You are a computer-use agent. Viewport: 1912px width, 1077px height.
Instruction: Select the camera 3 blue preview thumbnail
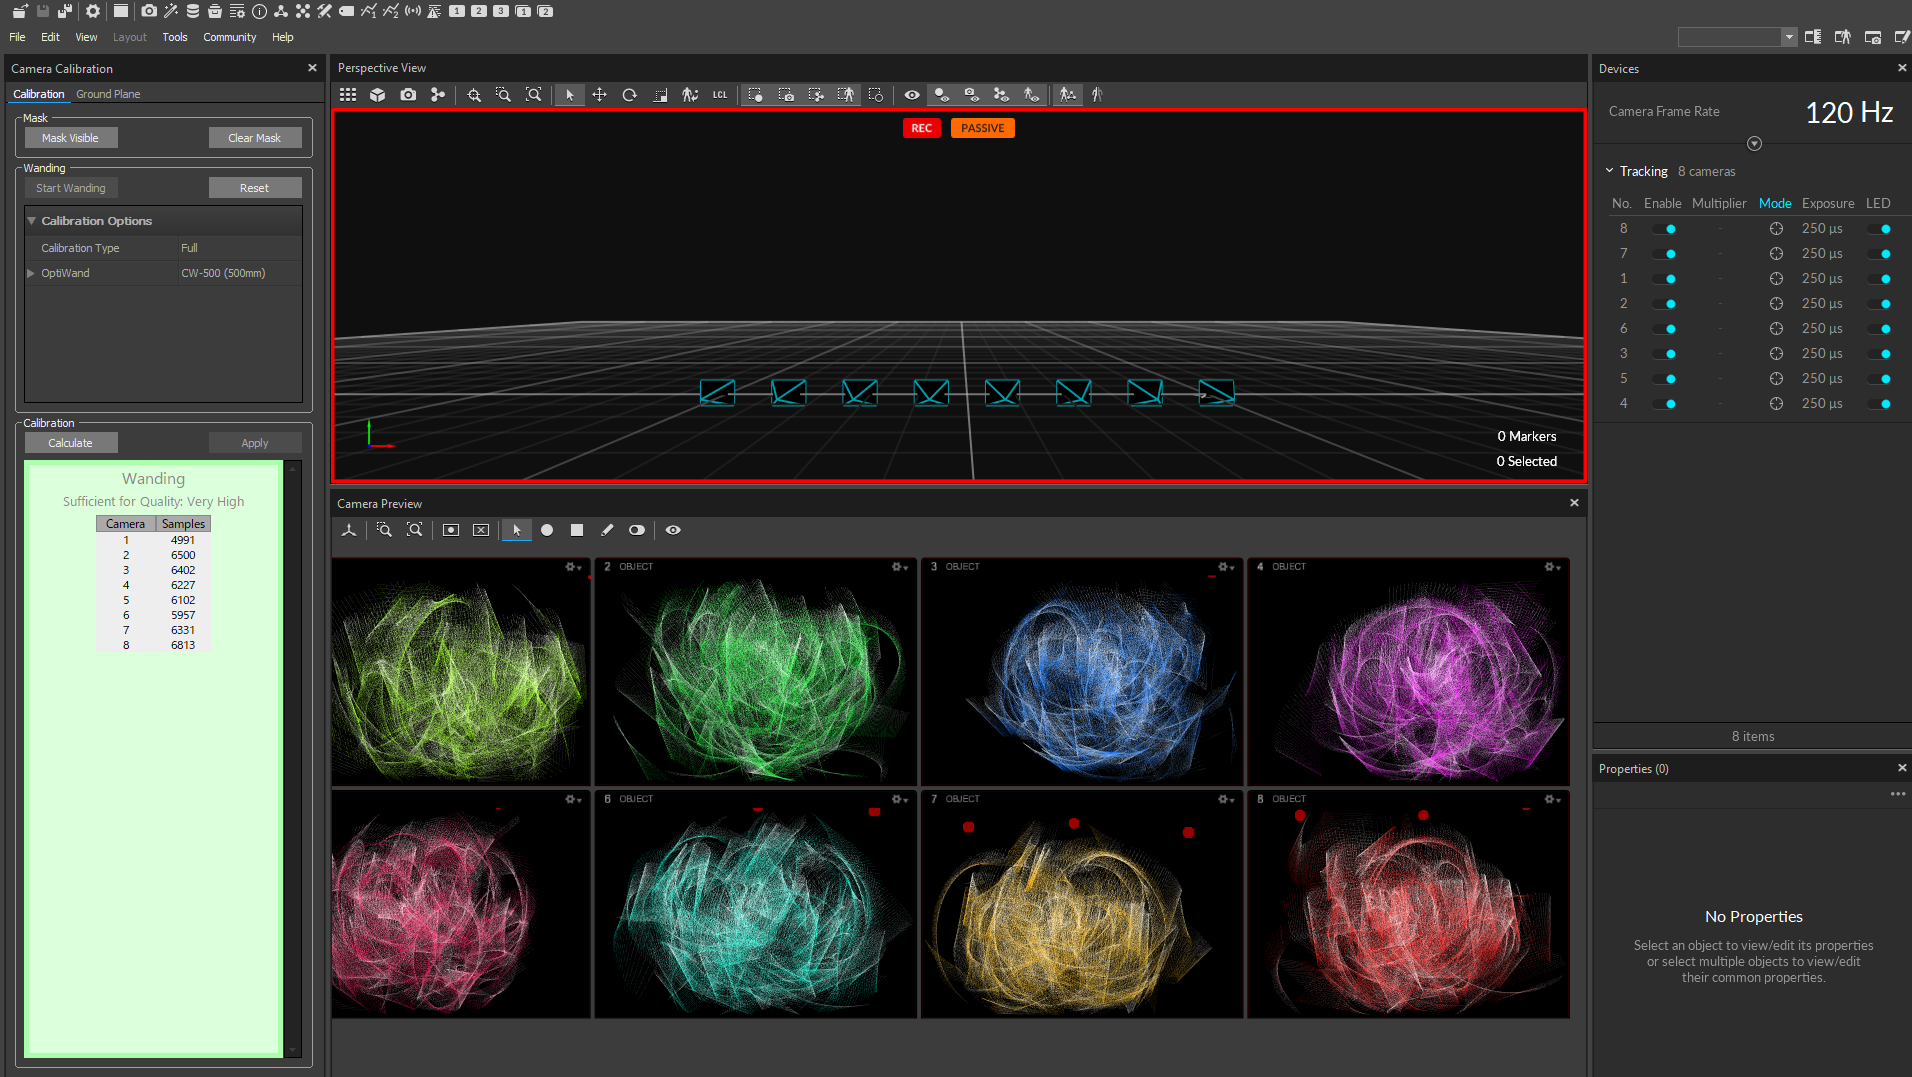pyautogui.click(x=1081, y=672)
